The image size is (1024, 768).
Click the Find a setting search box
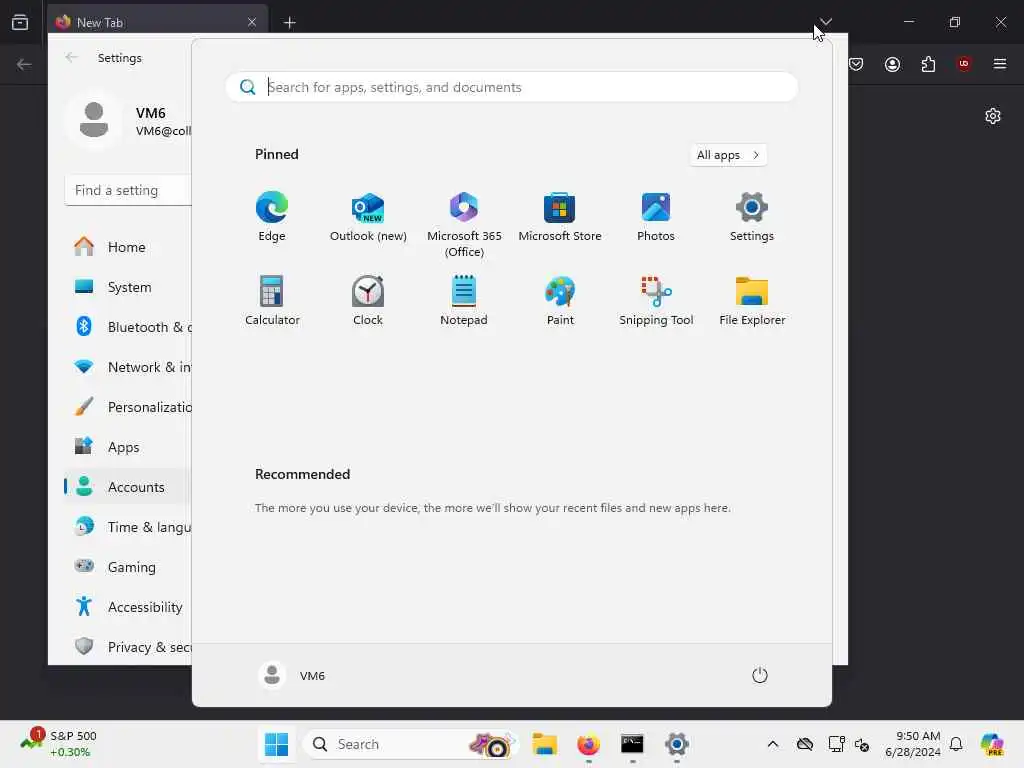click(x=128, y=190)
